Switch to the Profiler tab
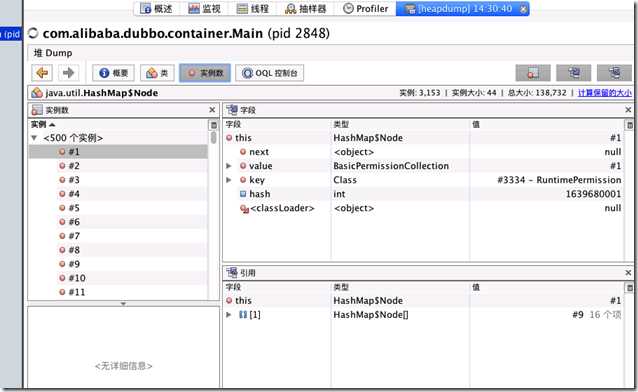This screenshot has height=392, width=638. [366, 9]
